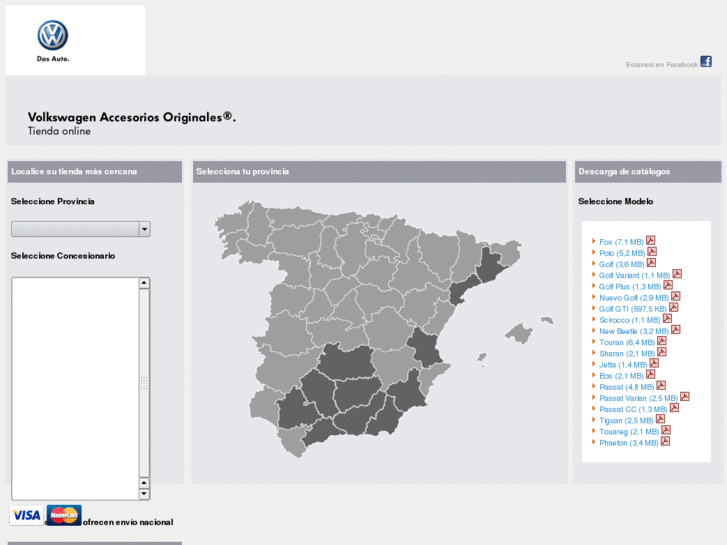The height and width of the screenshot is (545, 727).
Task: Open the Nuevo Golf (2,9 MB) link
Action: [634, 298]
